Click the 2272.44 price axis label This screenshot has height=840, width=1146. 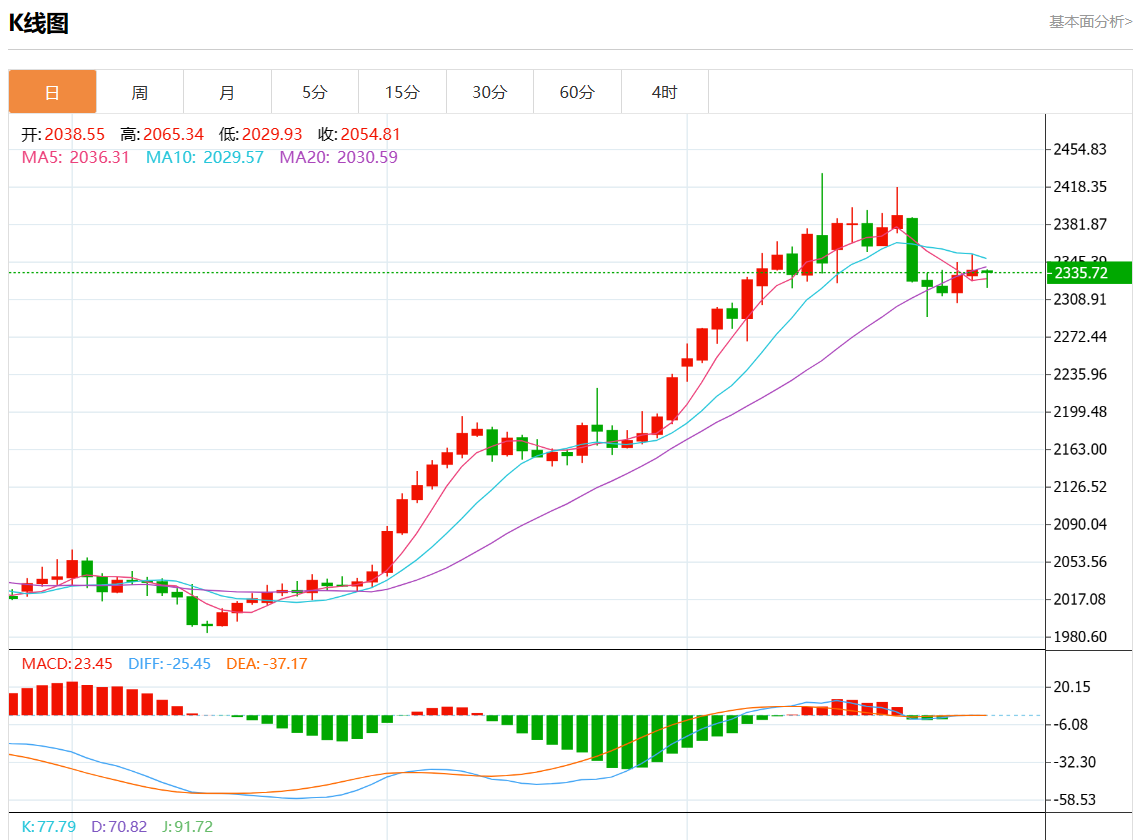[1079, 337]
